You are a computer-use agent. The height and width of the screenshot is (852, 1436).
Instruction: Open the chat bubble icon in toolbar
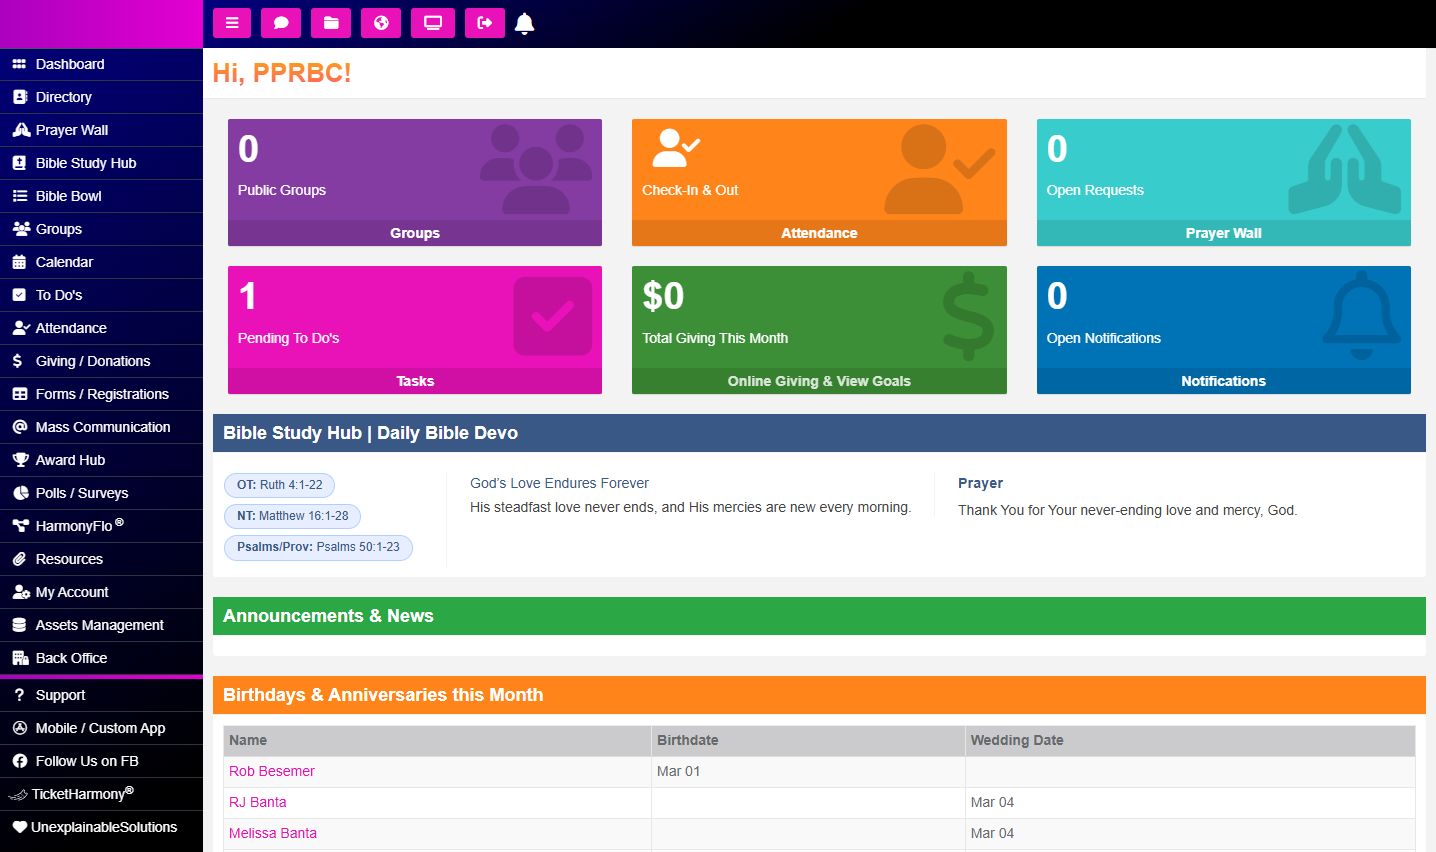(x=281, y=23)
